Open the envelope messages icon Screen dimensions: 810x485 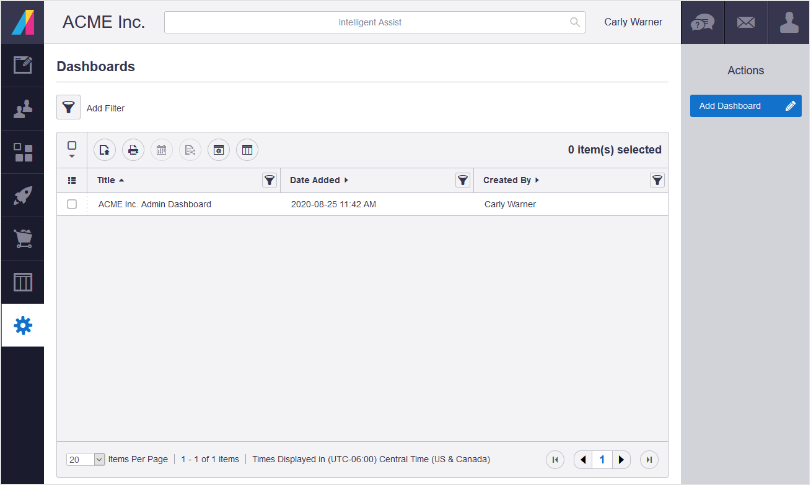click(745, 22)
